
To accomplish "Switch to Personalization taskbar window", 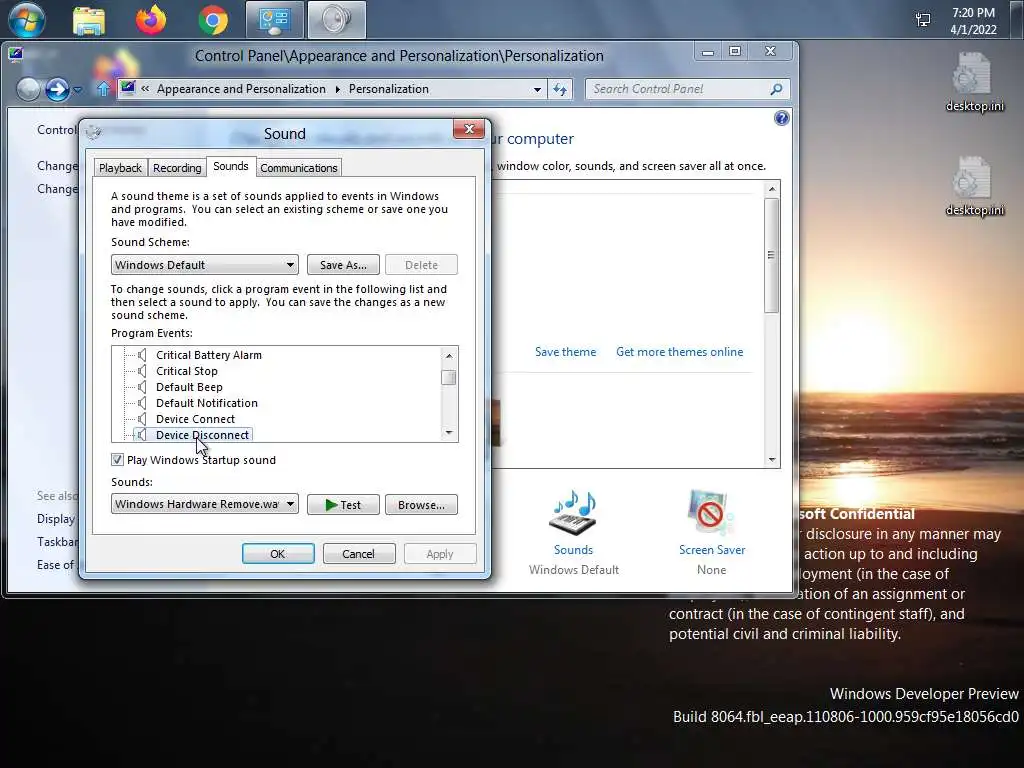I will (x=274, y=20).
